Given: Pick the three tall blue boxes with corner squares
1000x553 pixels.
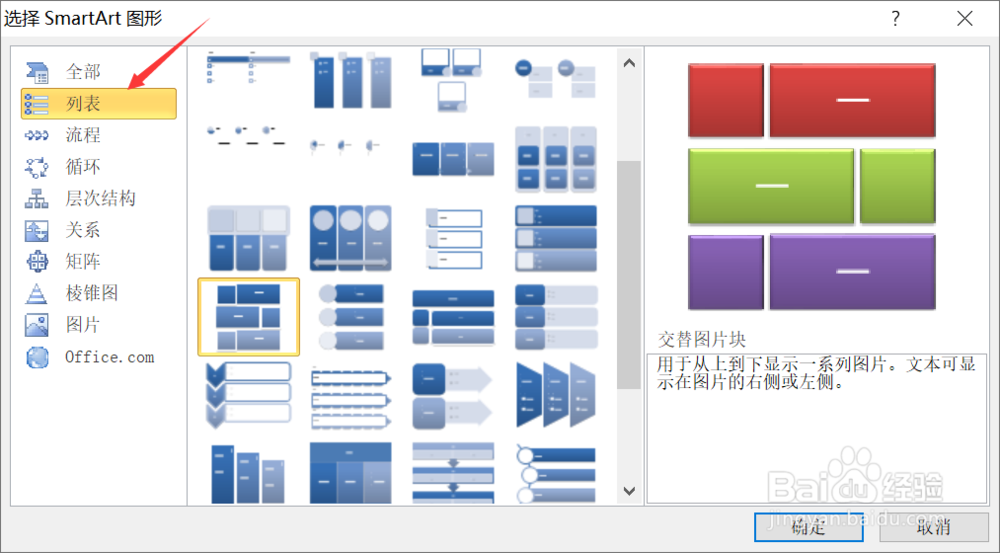Looking at the screenshot, I should tap(351, 80).
